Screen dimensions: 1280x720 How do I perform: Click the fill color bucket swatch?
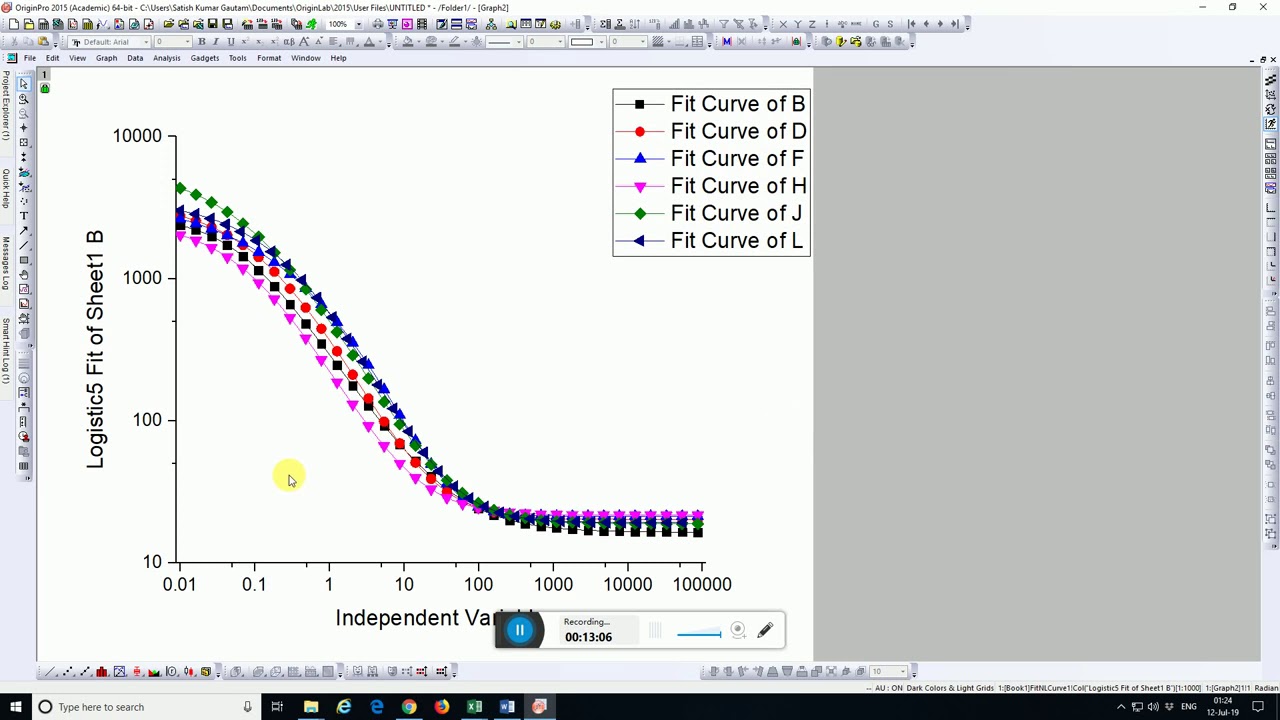(x=408, y=42)
